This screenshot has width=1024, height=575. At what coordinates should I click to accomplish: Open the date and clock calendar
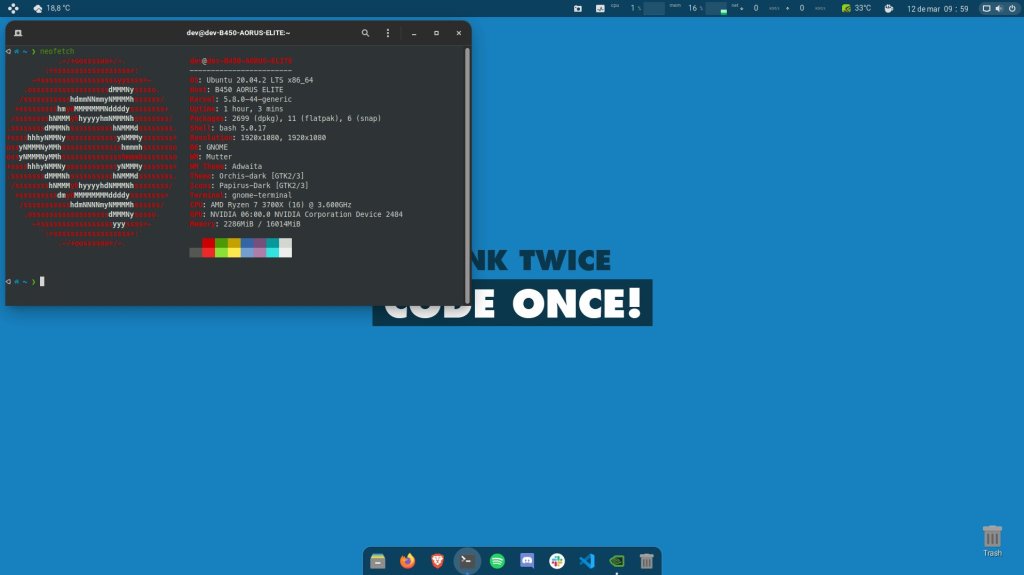(937, 8)
